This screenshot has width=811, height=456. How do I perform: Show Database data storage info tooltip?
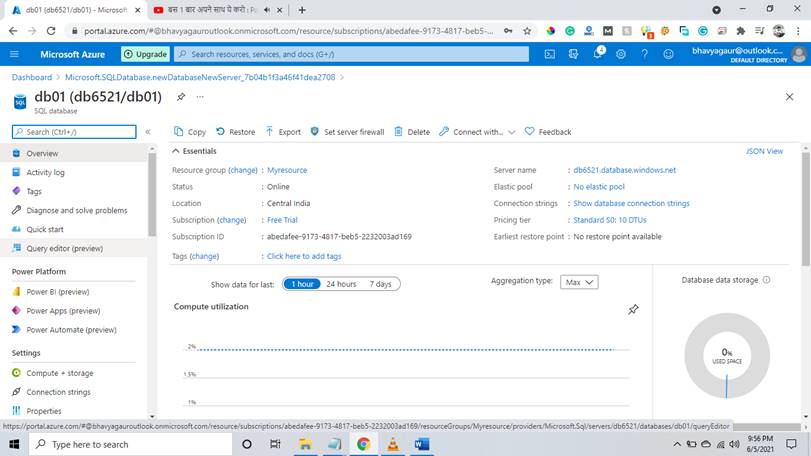coord(767,280)
